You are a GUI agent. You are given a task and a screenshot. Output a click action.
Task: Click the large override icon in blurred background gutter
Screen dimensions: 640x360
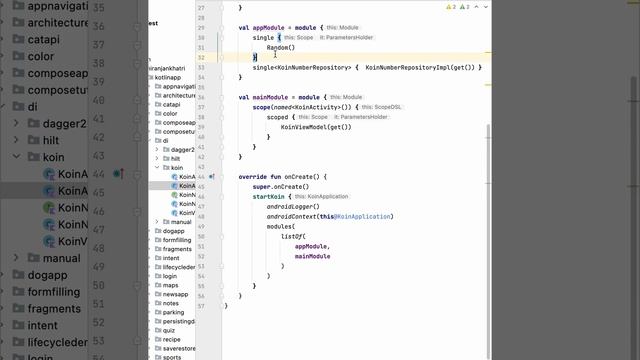(x=119, y=174)
